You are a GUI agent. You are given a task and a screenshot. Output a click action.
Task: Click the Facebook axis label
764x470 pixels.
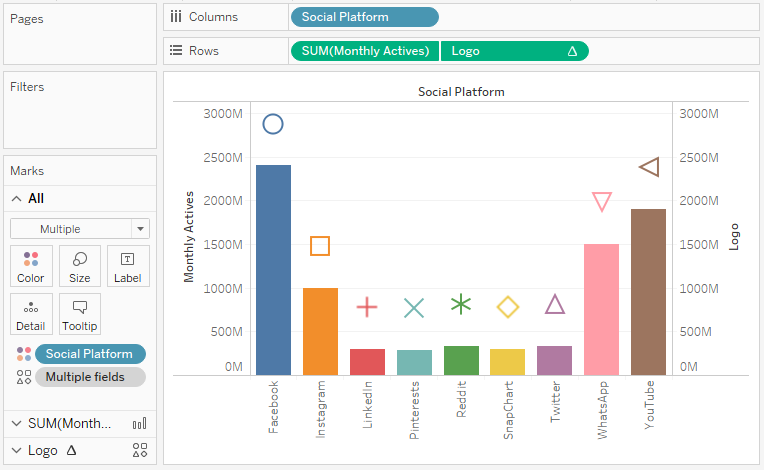(273, 407)
